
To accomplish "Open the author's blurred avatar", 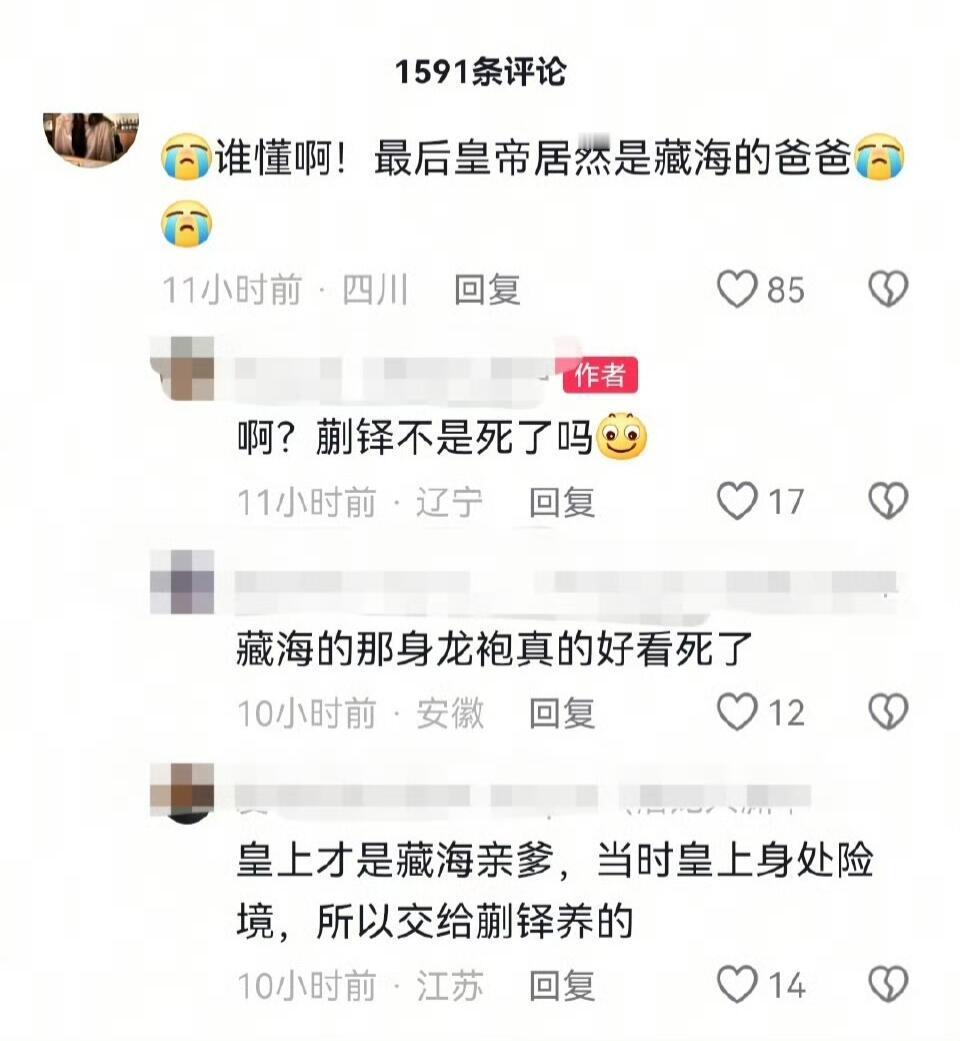I will (183, 368).
